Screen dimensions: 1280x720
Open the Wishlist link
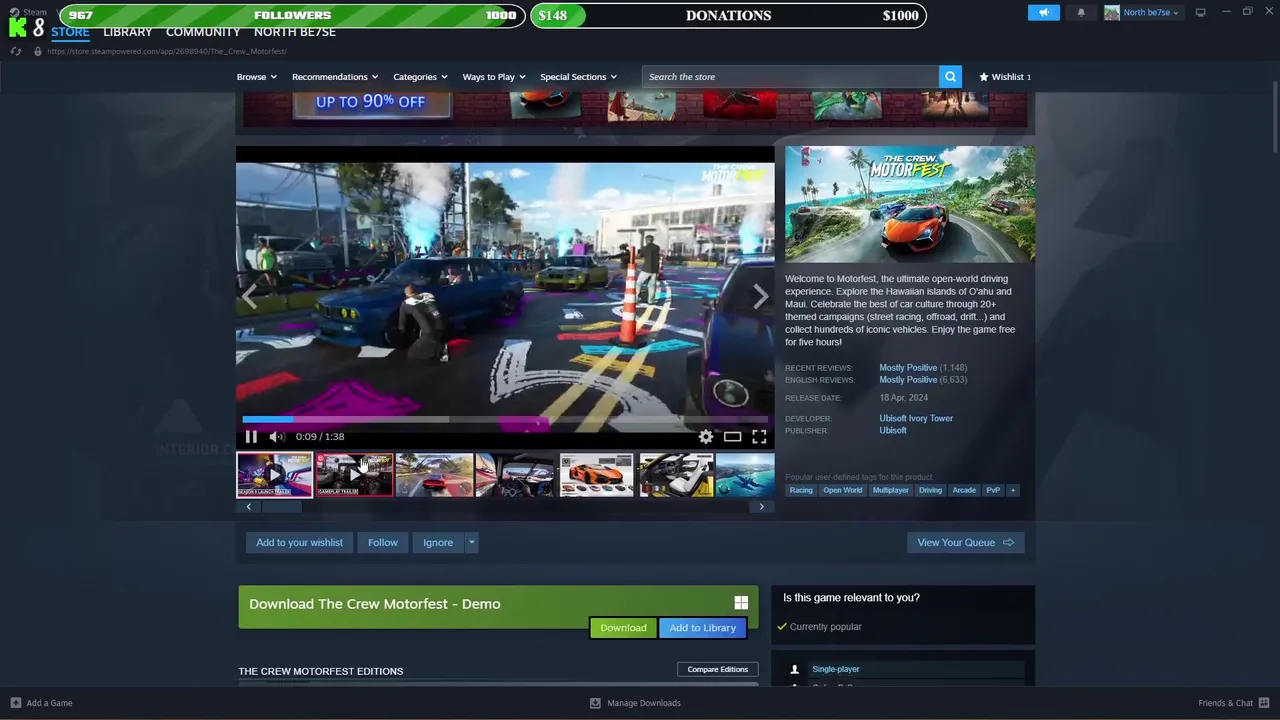pyautogui.click(x=1005, y=77)
